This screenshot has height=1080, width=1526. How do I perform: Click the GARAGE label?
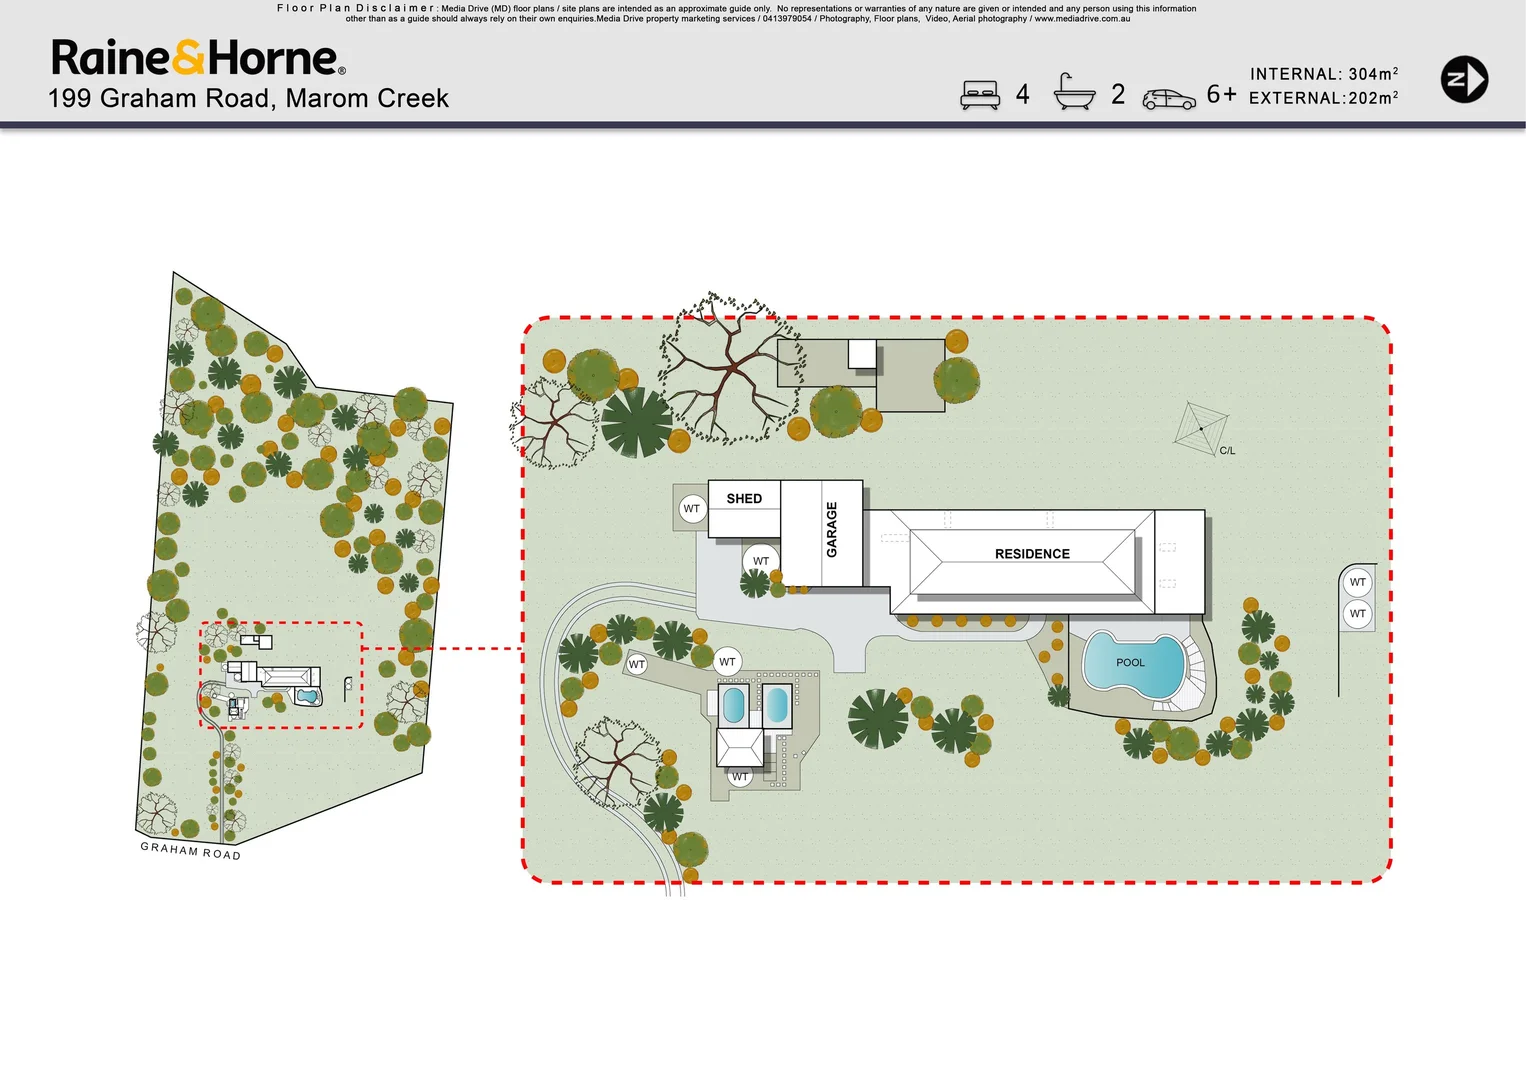point(831,530)
